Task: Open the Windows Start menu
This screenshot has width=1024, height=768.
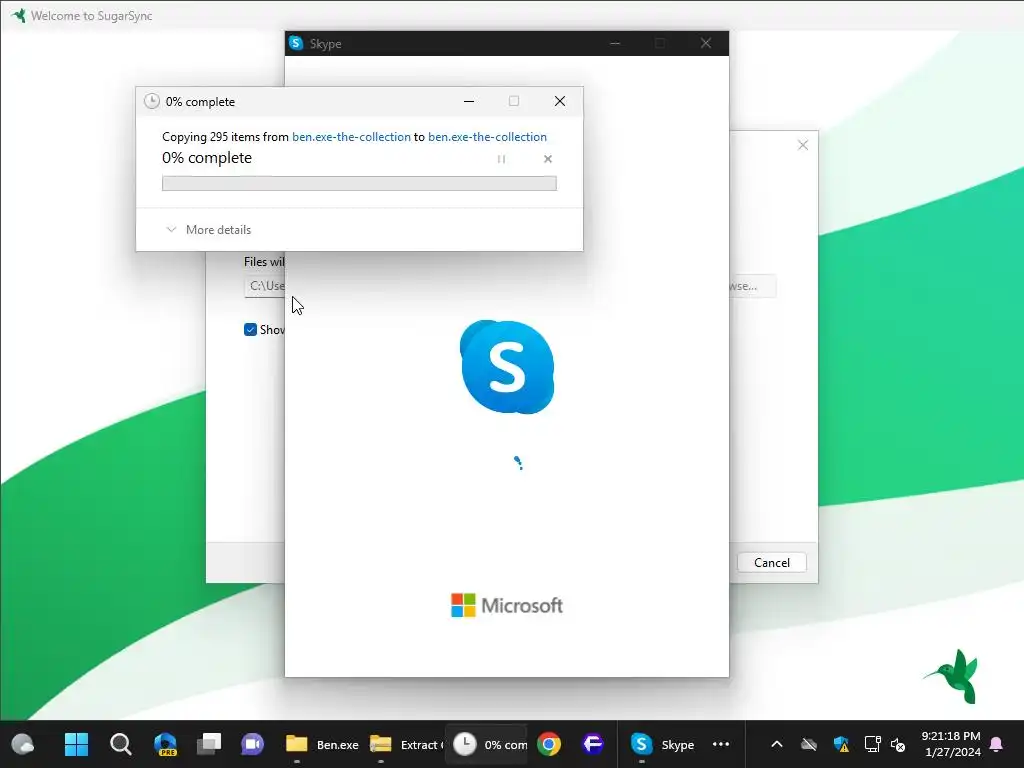Action: [76, 744]
